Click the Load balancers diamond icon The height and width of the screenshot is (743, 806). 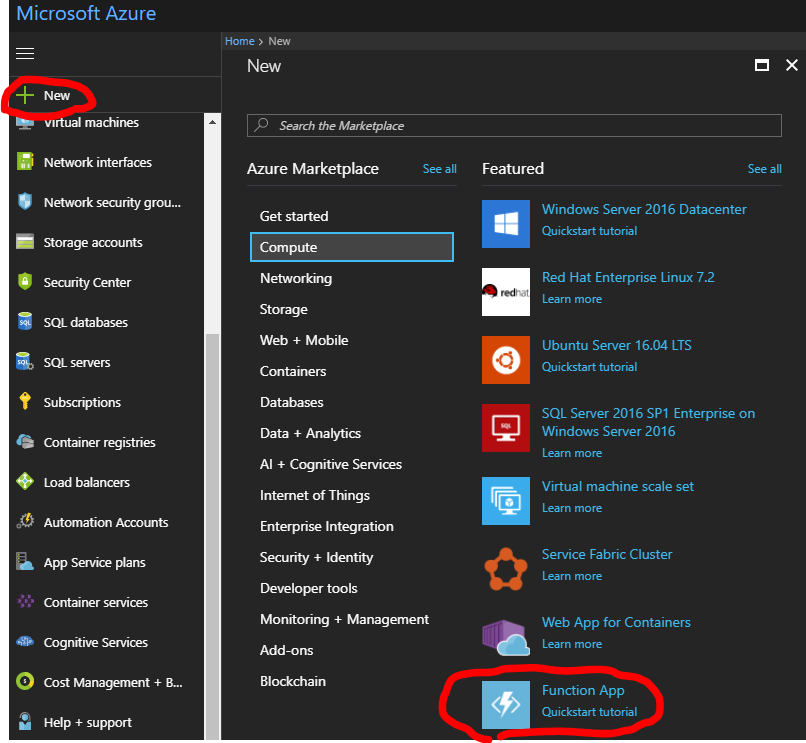(25, 482)
